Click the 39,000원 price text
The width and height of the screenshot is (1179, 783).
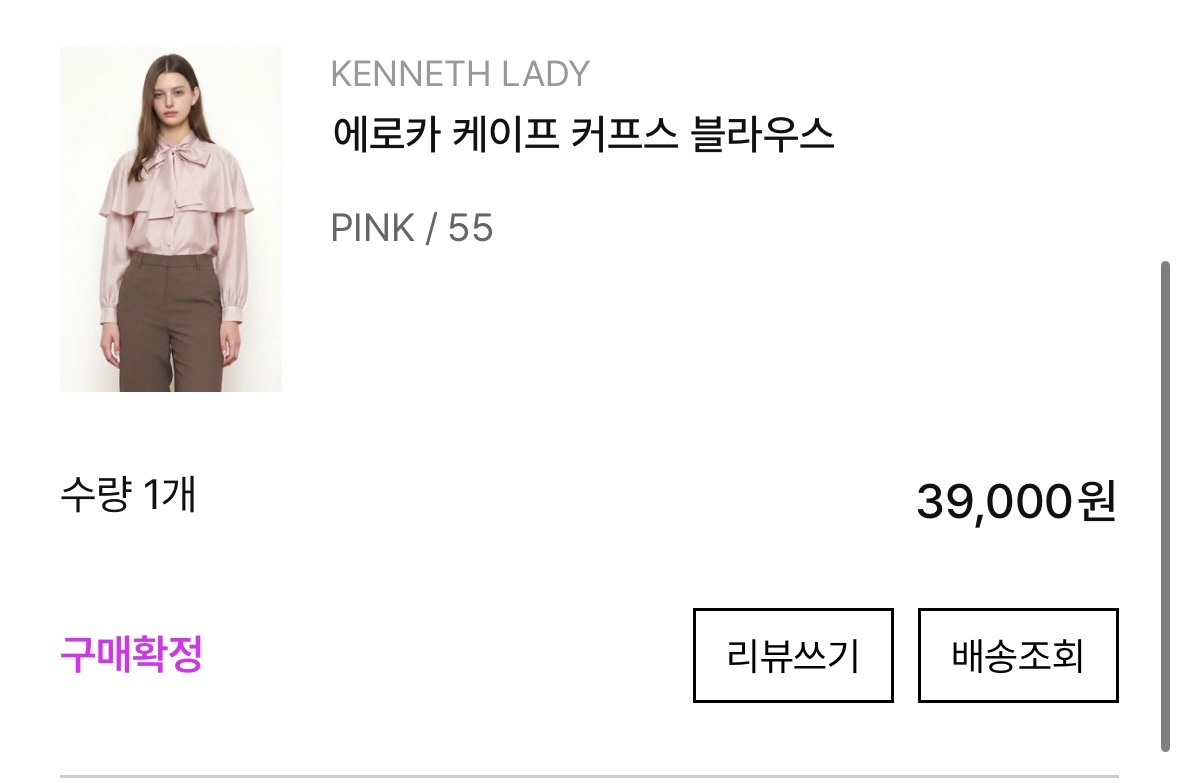[1017, 501]
